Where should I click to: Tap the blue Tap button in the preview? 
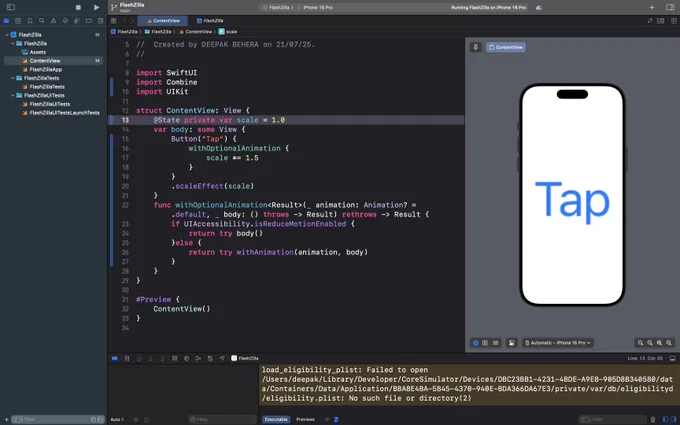click(x=572, y=201)
